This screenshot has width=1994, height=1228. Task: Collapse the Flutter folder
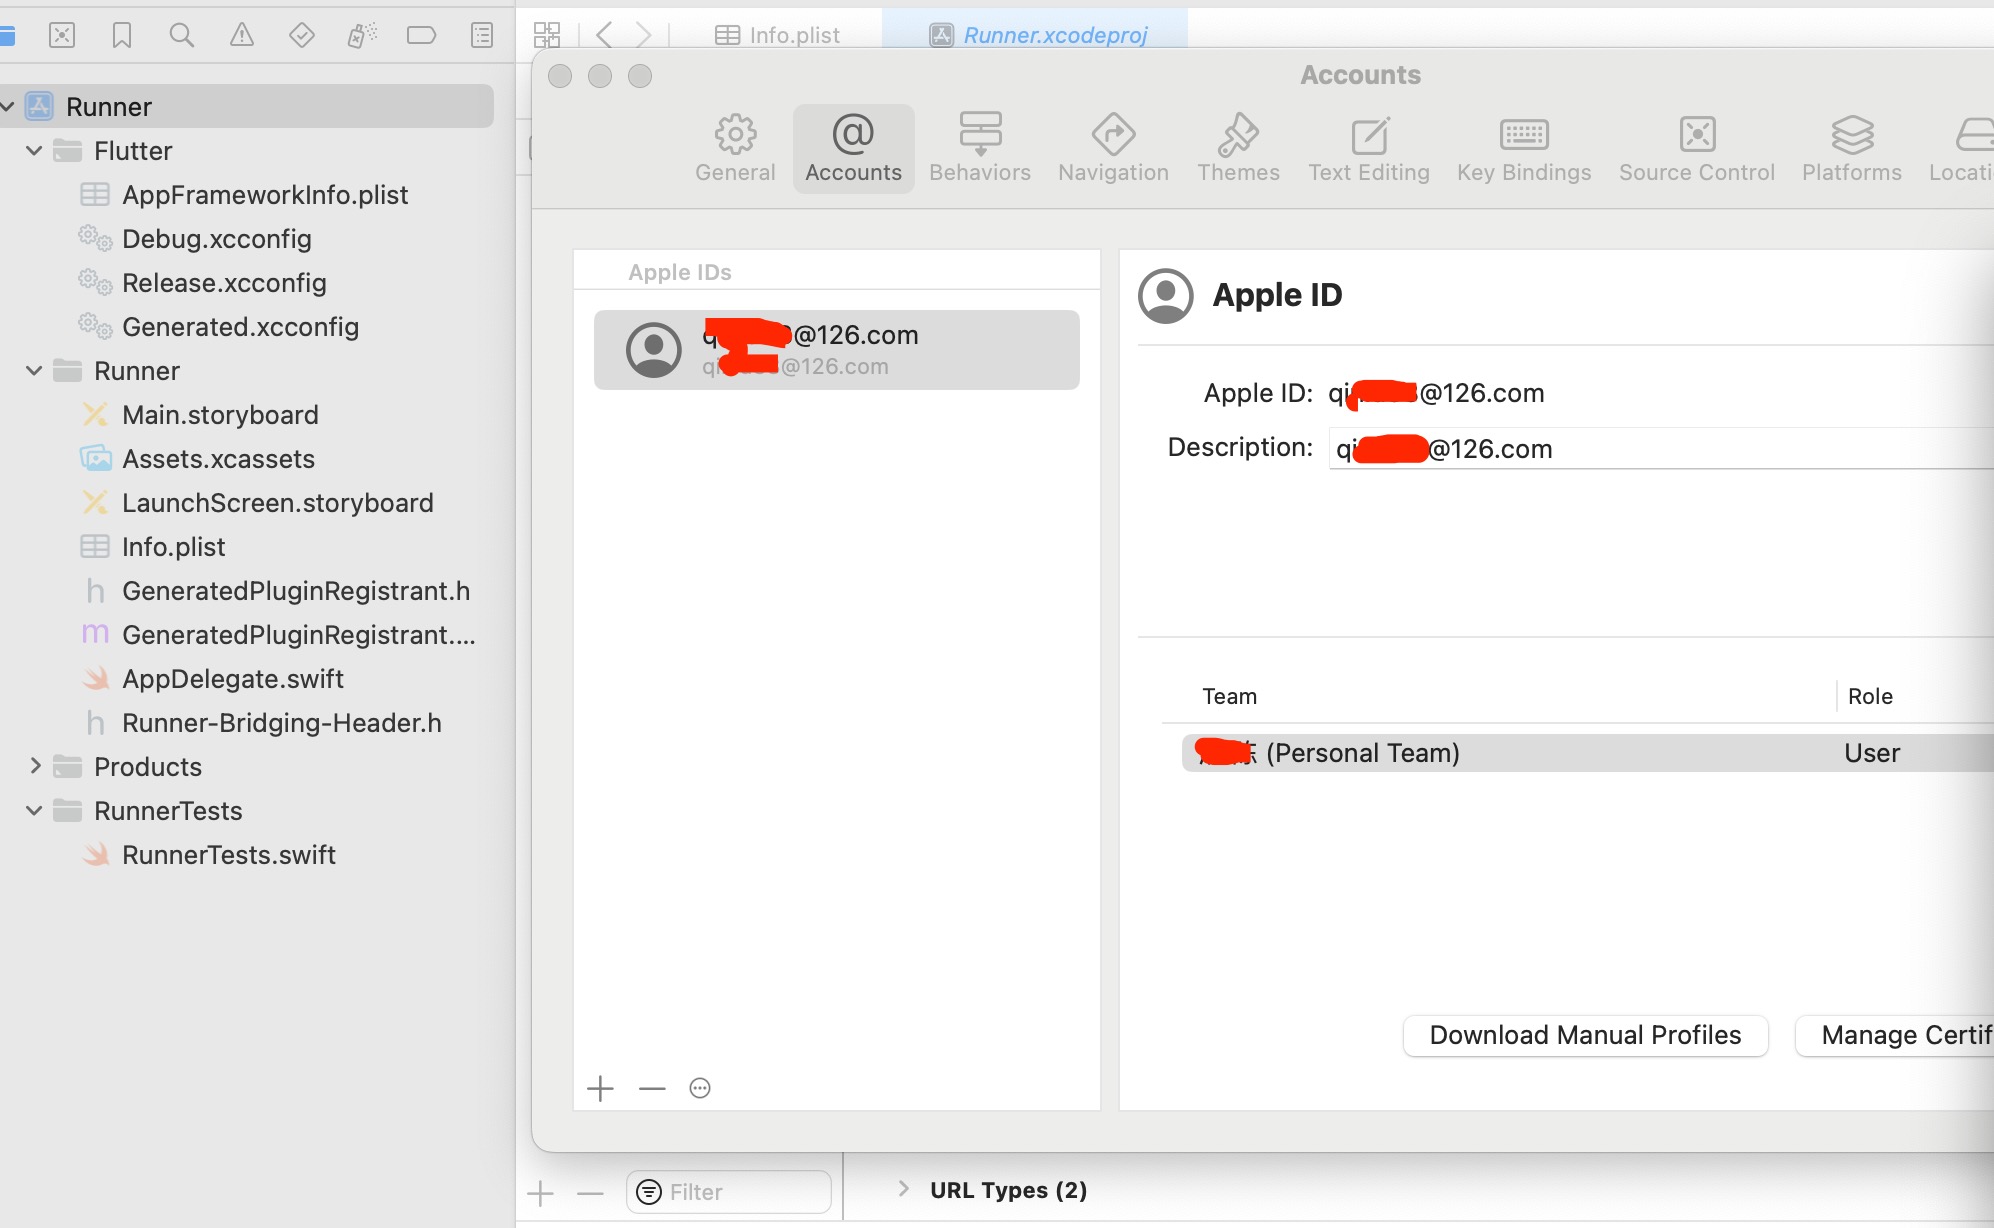(x=34, y=151)
